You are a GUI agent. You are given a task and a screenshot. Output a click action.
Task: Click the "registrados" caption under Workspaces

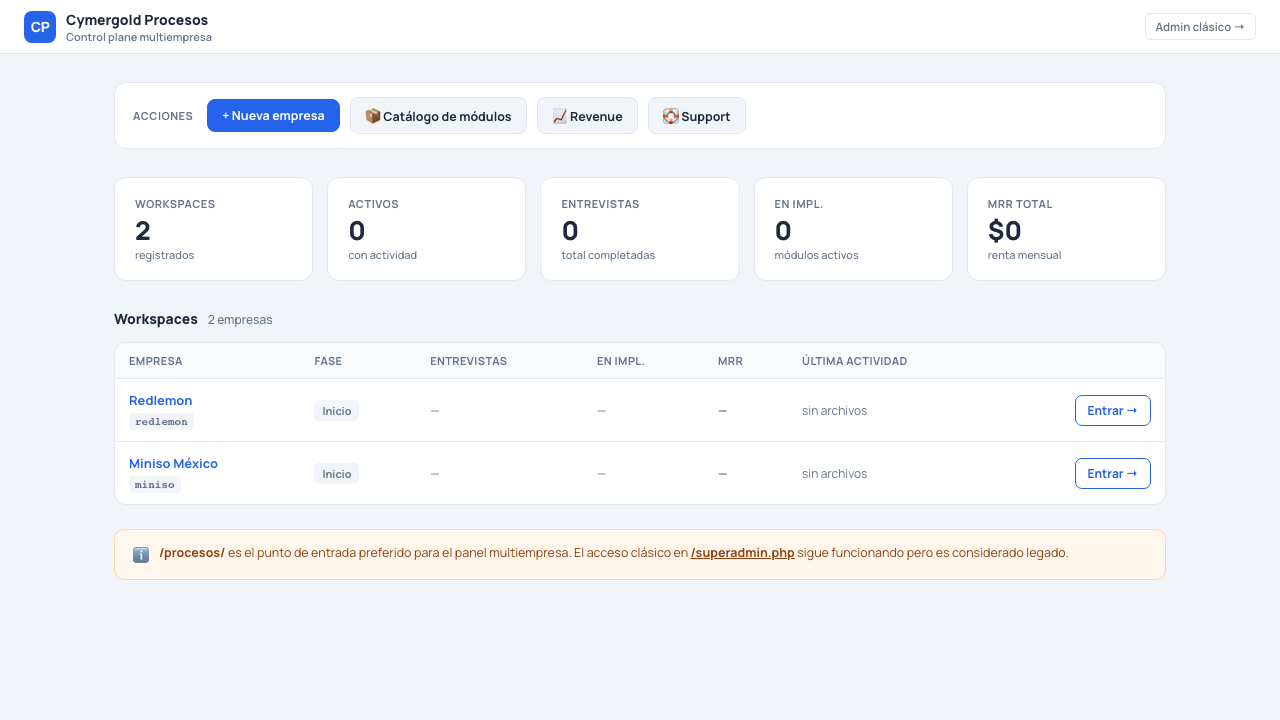coord(165,255)
